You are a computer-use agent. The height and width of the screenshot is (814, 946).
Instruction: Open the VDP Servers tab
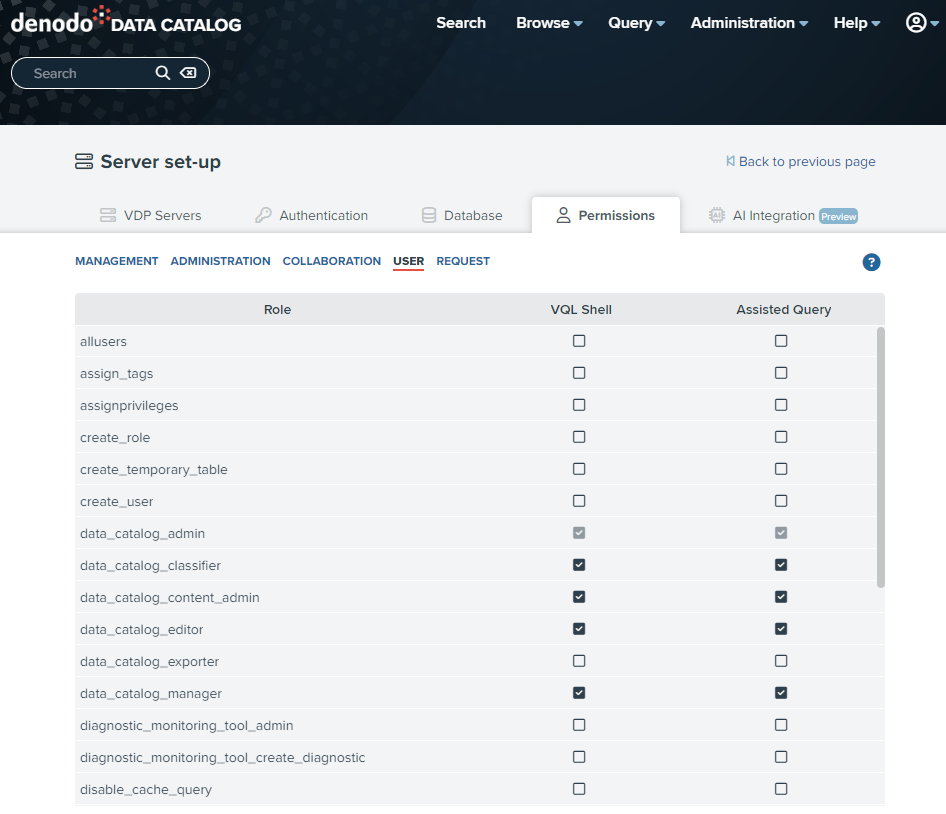150,215
